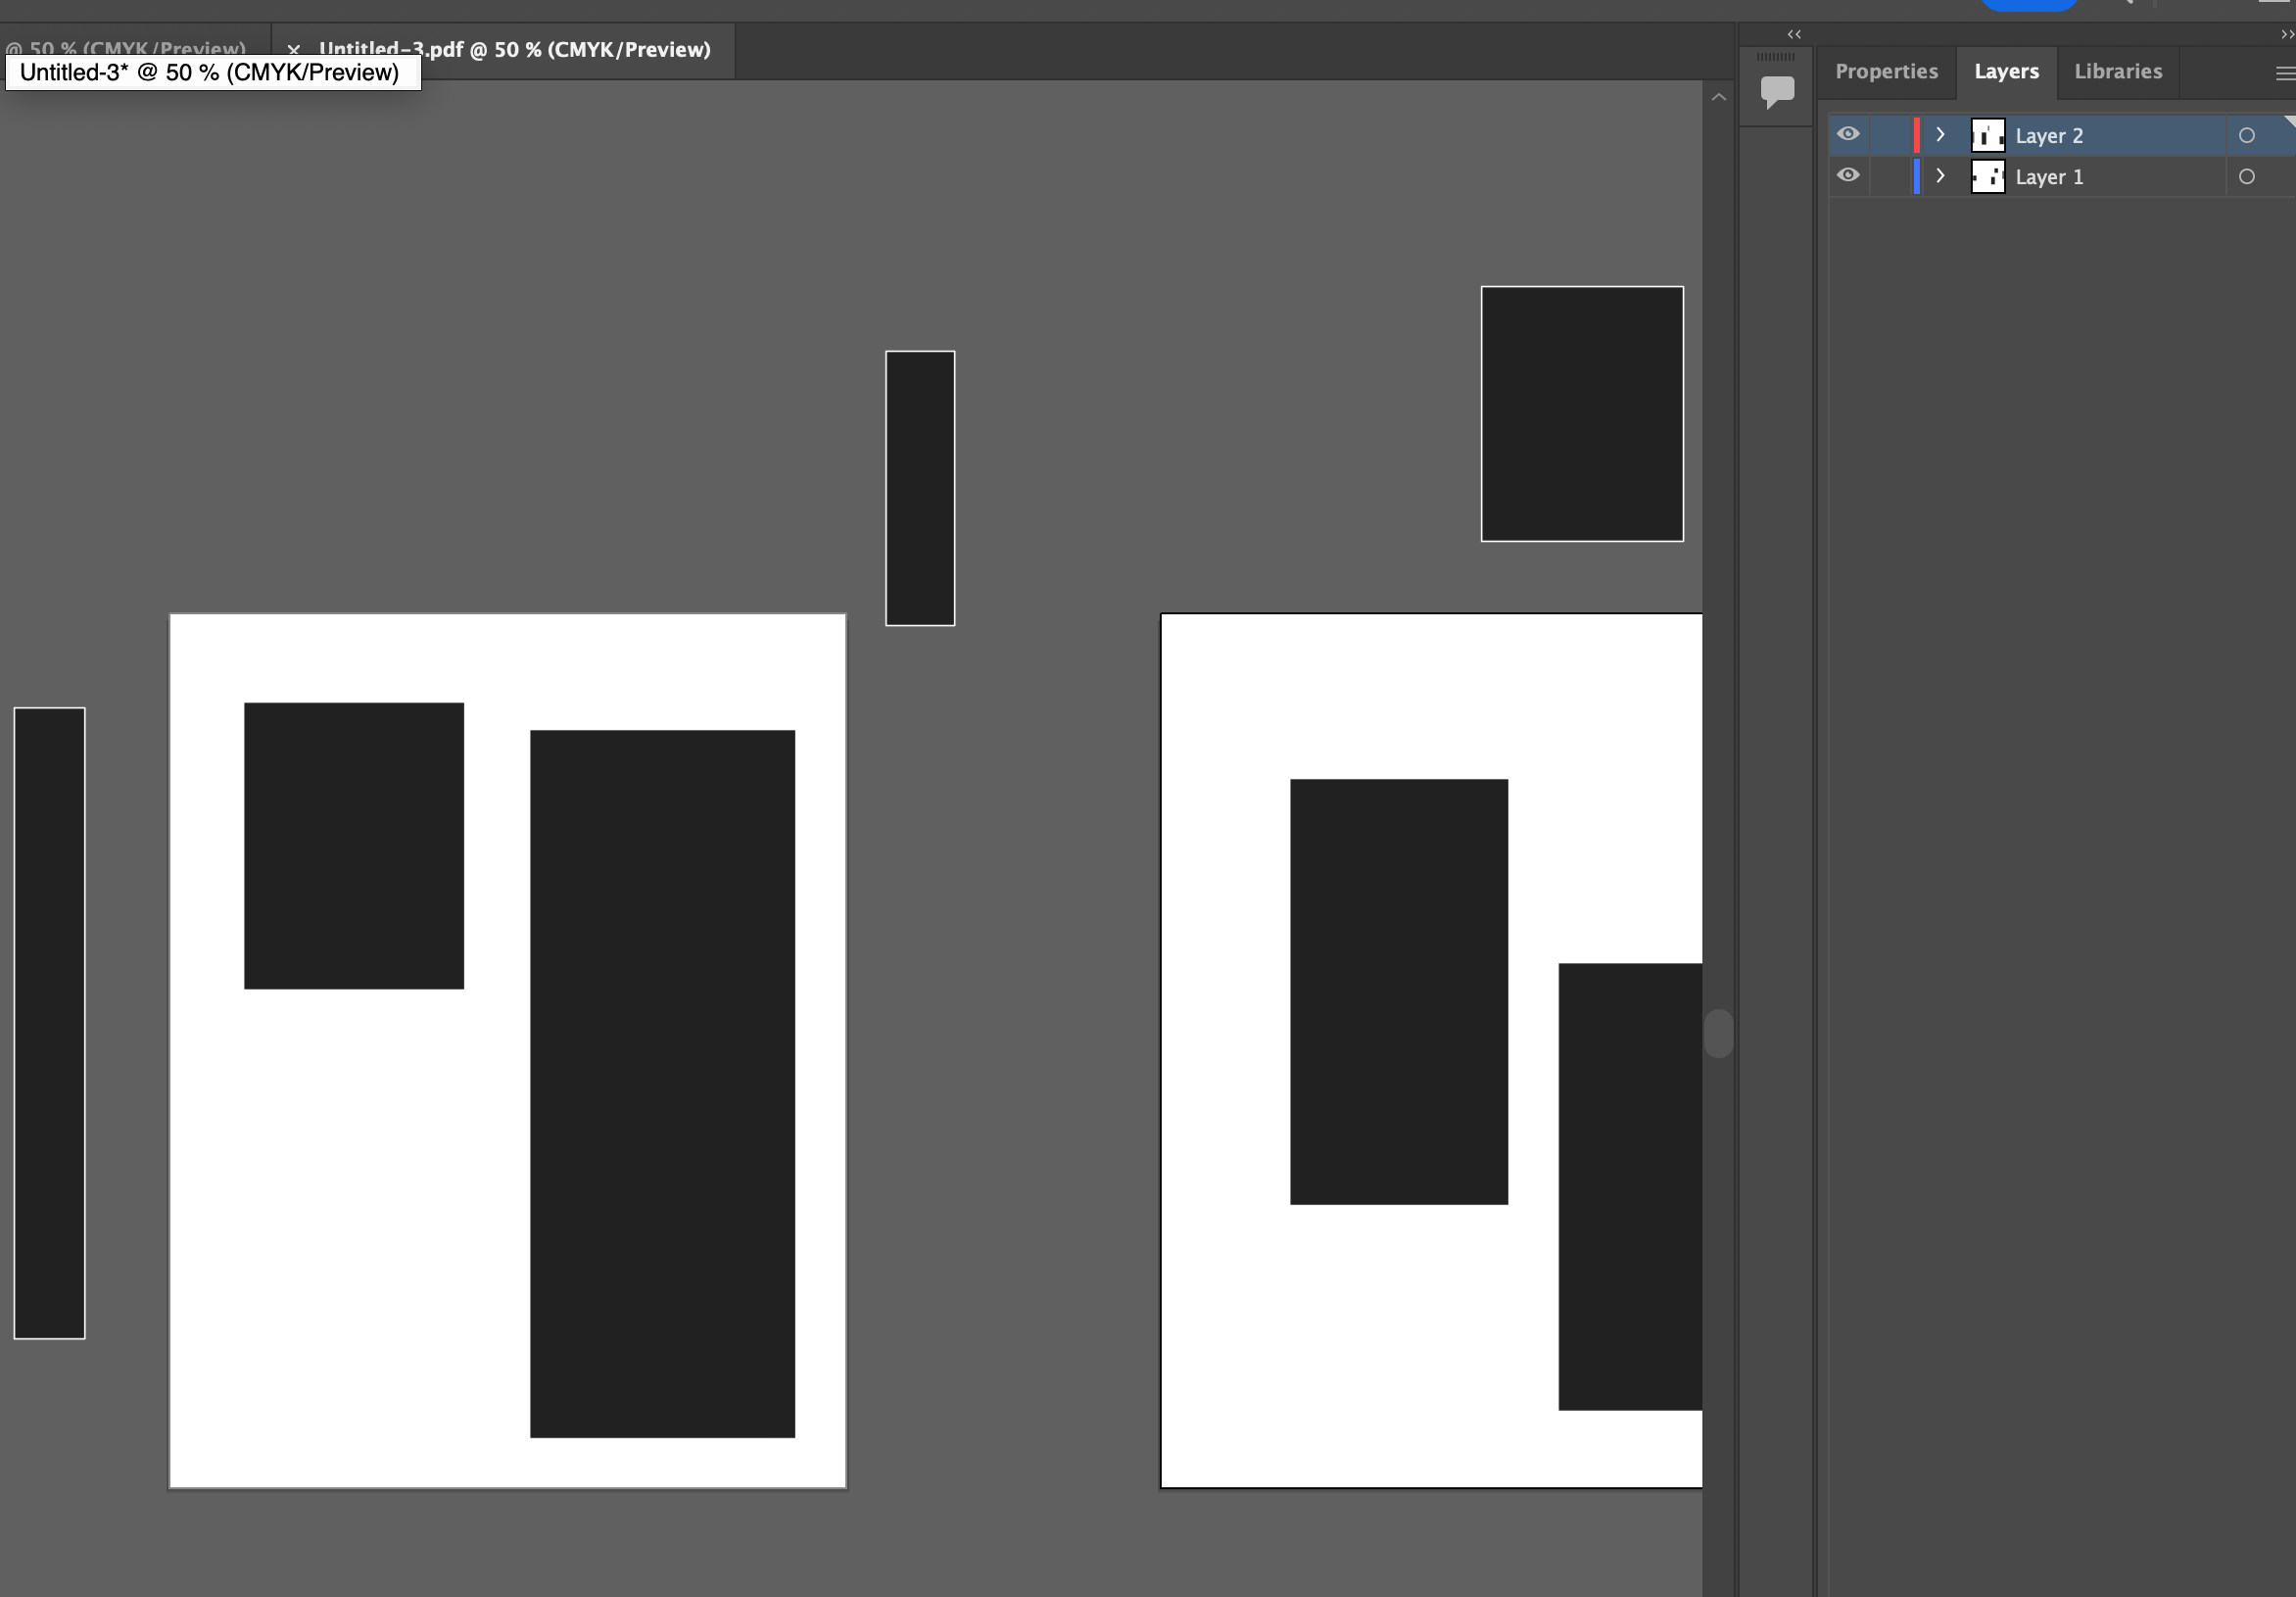Open the Layers panel hamburger menu
The image size is (2296, 1597).
click(2284, 73)
